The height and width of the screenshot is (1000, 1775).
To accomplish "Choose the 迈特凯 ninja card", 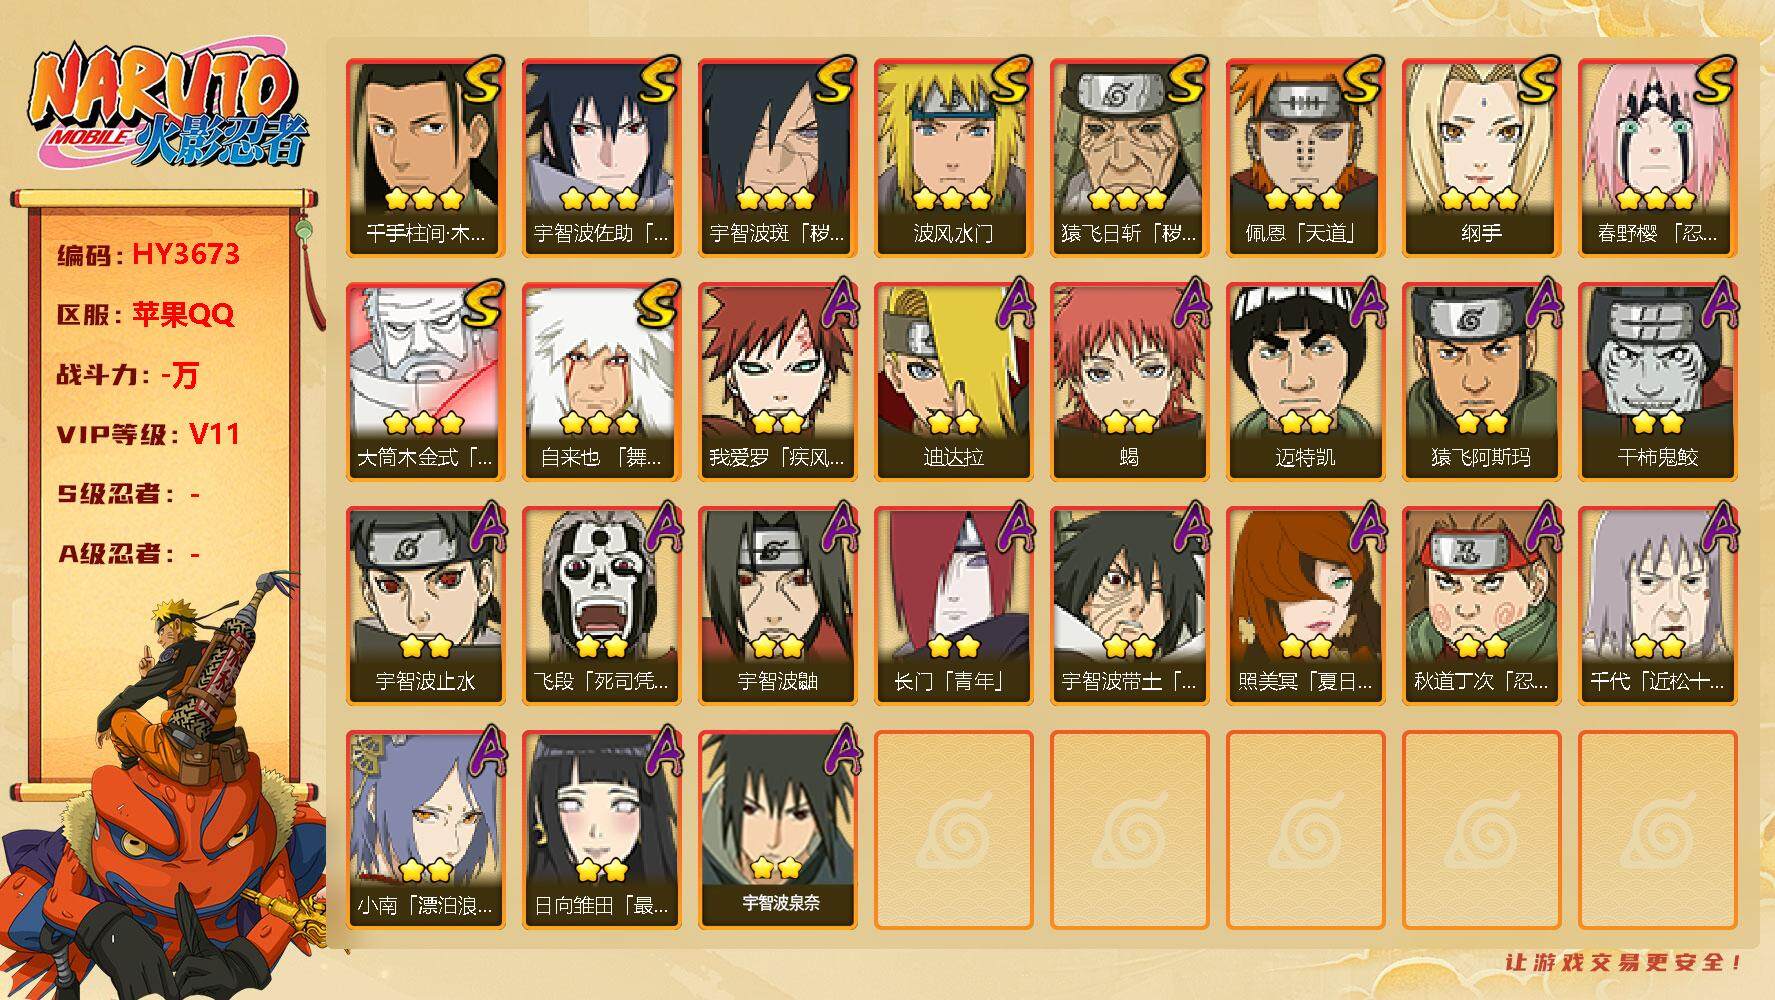I will click(x=1305, y=382).
